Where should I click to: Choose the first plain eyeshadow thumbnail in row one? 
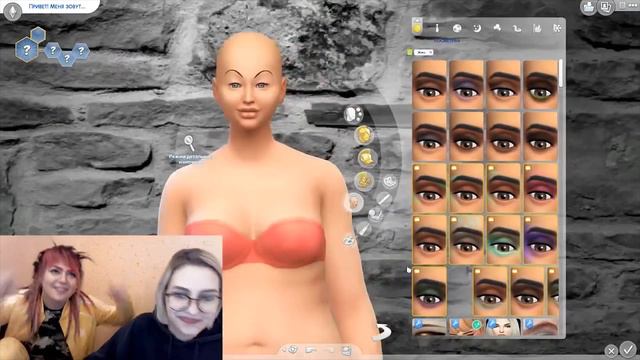point(430,85)
